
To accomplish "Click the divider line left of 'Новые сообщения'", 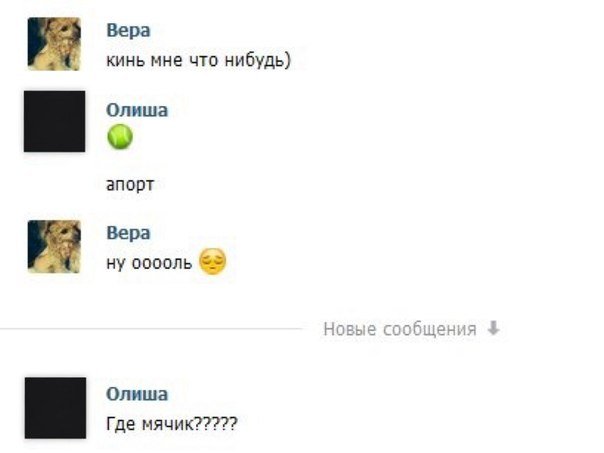I will click(150, 328).
